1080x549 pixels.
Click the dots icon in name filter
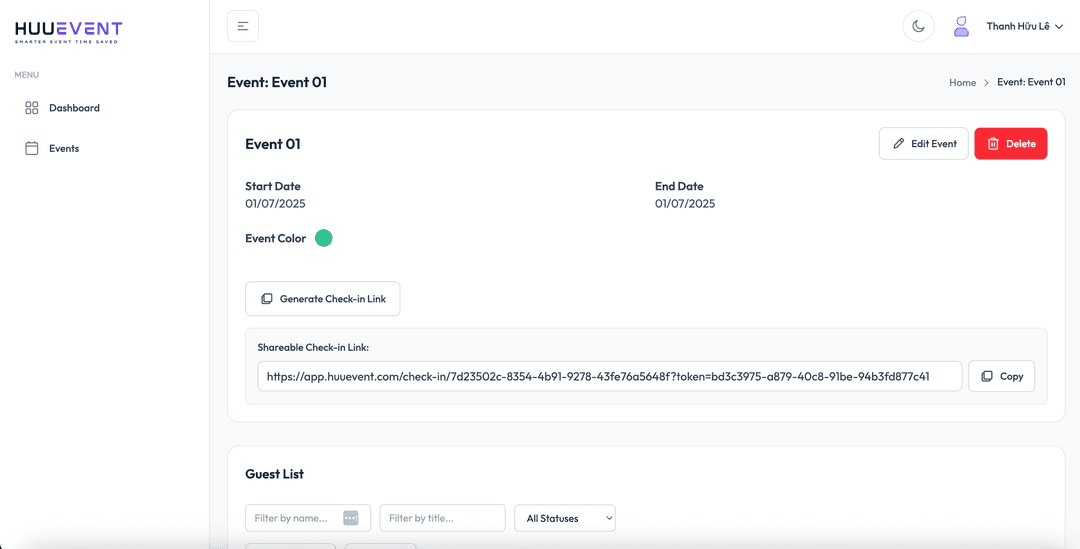coord(351,518)
